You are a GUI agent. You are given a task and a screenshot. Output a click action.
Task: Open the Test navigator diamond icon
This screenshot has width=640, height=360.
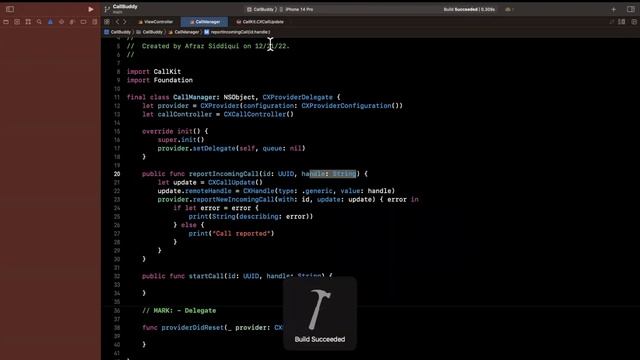point(61,22)
